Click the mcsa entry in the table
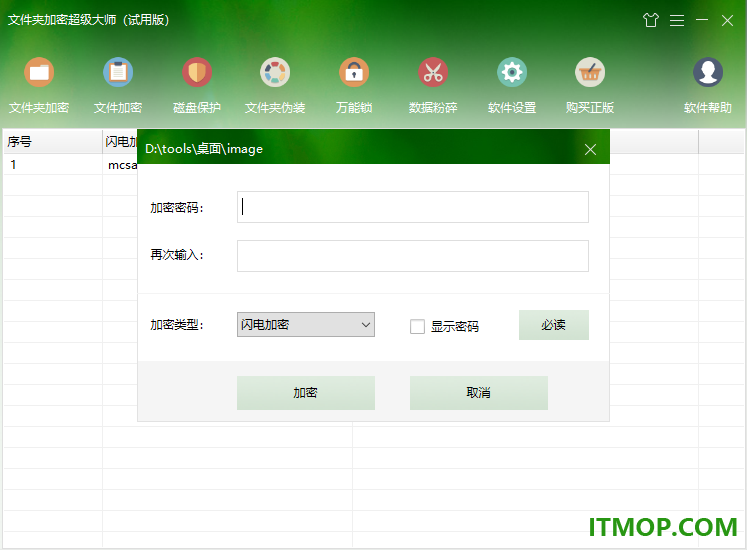 pos(122,165)
